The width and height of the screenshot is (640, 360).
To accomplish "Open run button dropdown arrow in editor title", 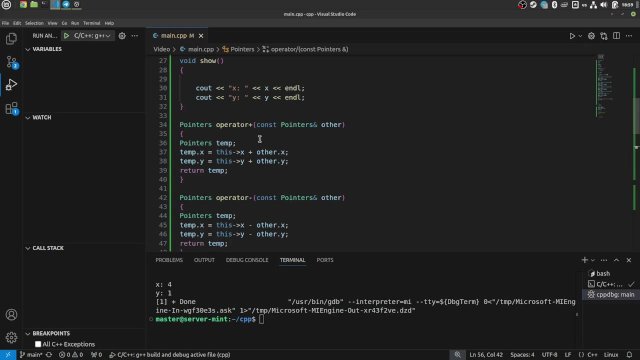I will pyautogui.click(x=580, y=36).
